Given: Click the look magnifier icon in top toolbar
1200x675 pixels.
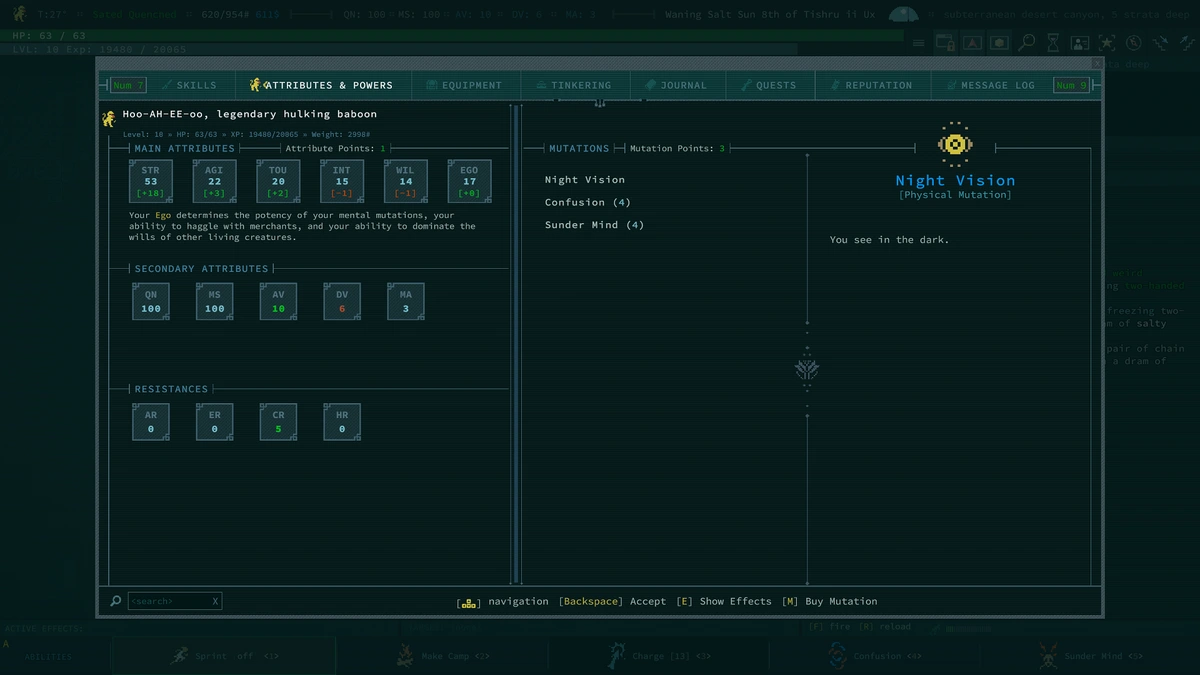Looking at the screenshot, I should click(1026, 43).
